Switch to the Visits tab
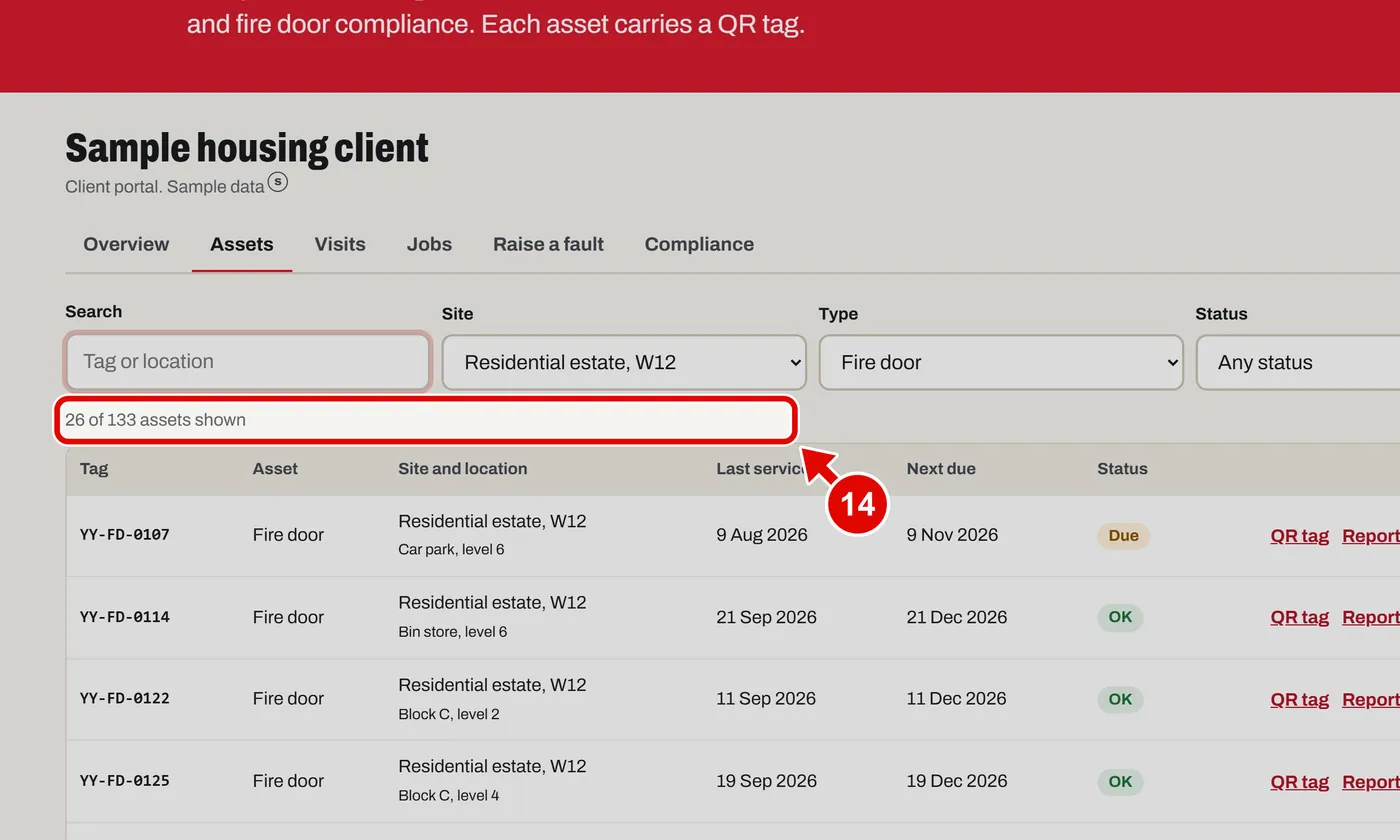 pyautogui.click(x=340, y=244)
